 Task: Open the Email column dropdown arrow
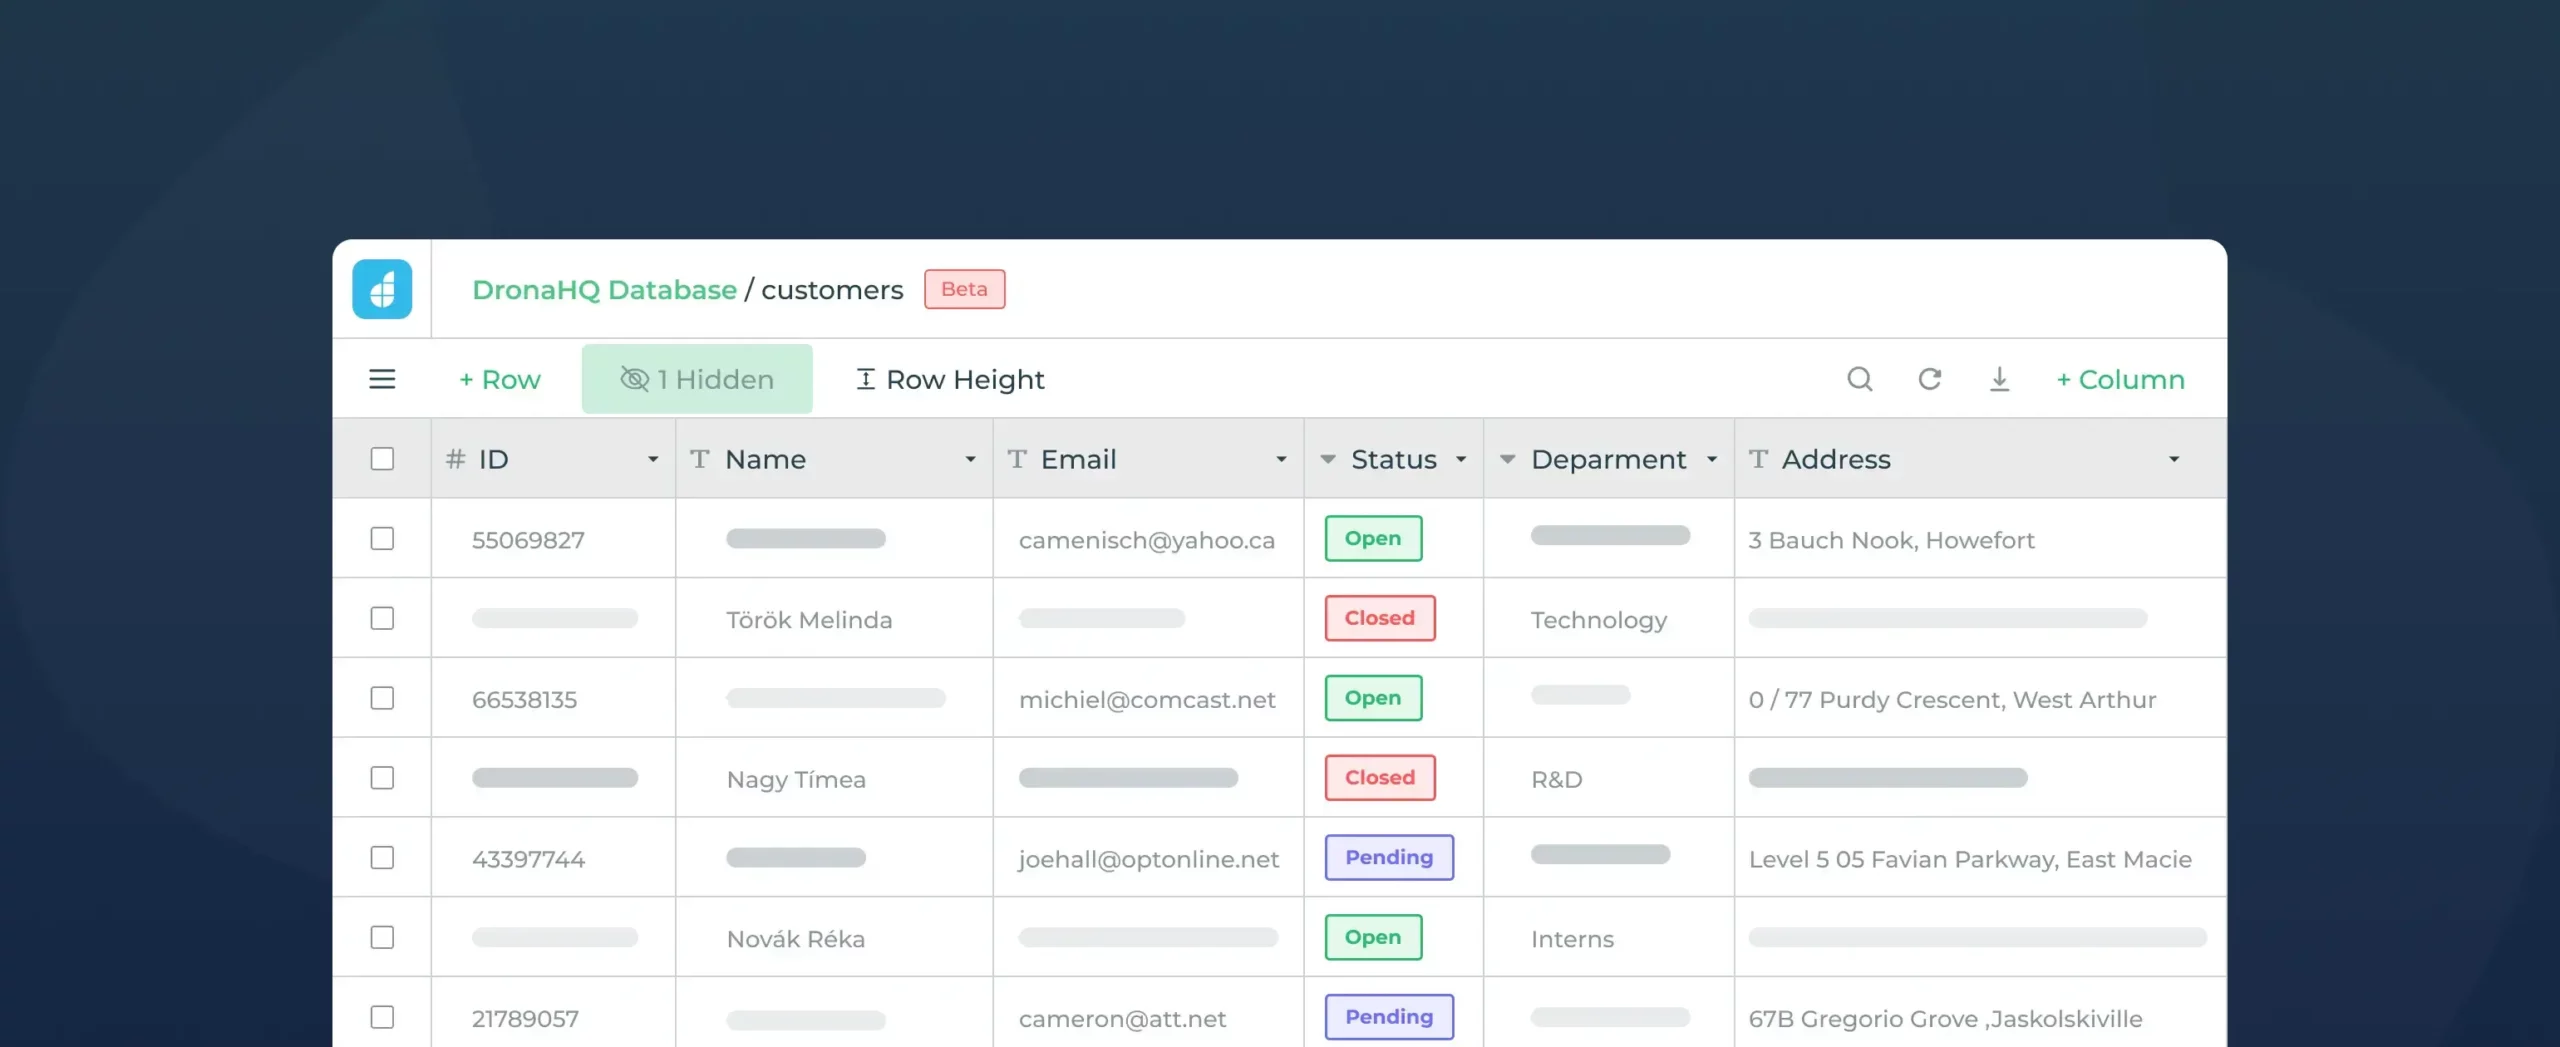tap(1280, 459)
